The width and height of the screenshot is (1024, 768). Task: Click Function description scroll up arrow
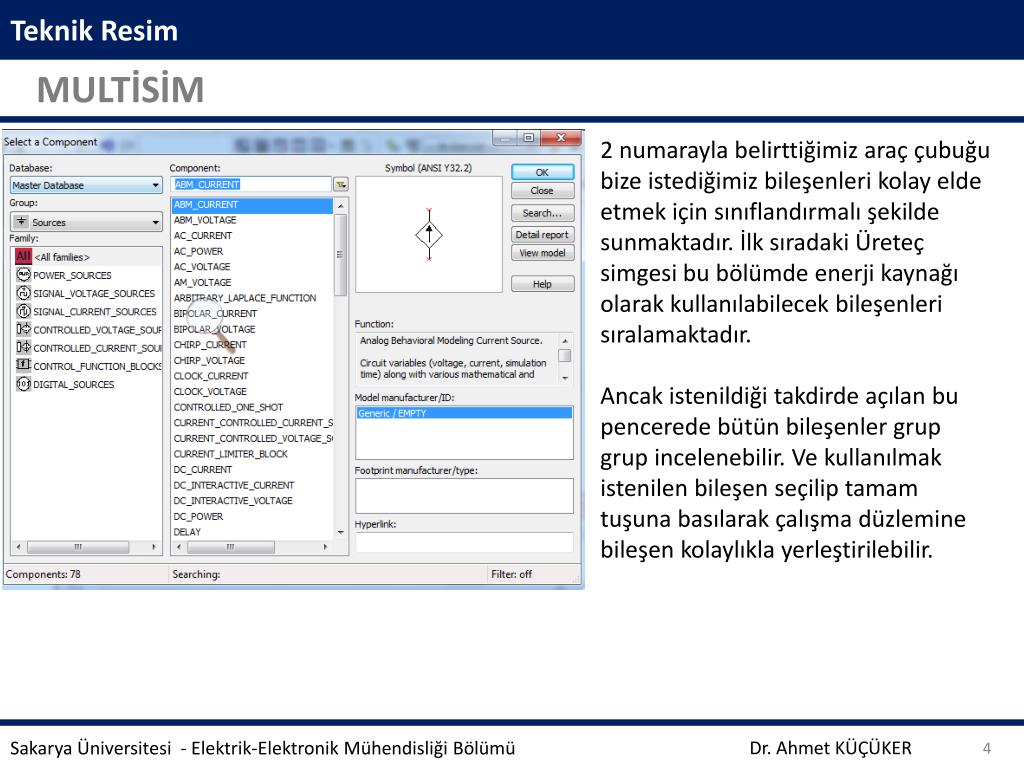565,341
